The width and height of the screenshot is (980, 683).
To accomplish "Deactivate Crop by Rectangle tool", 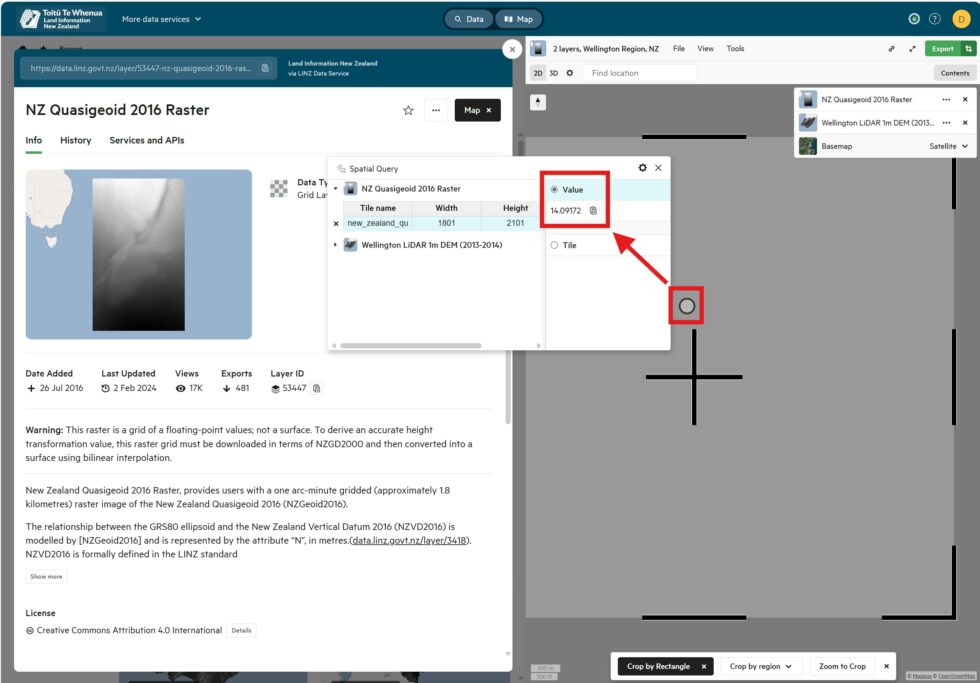I will click(704, 666).
